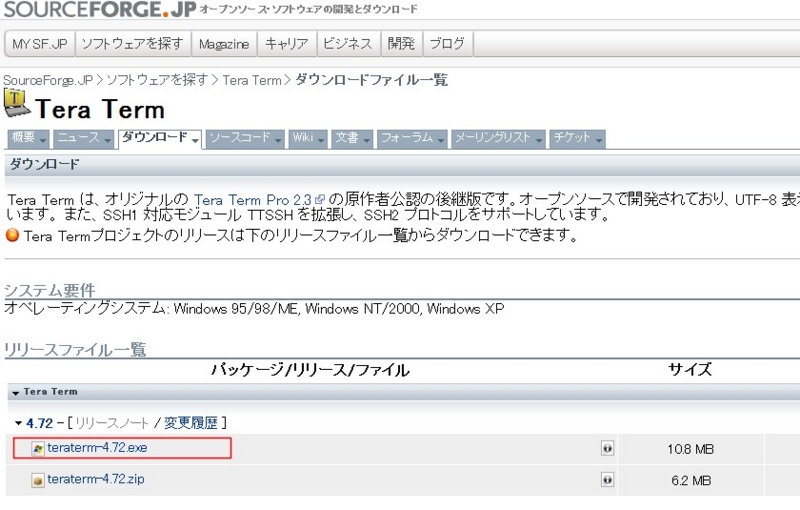Viewport: 800px width, 510px height.
Task: Click SourceForge.JP breadcrumb link
Action: point(48,81)
